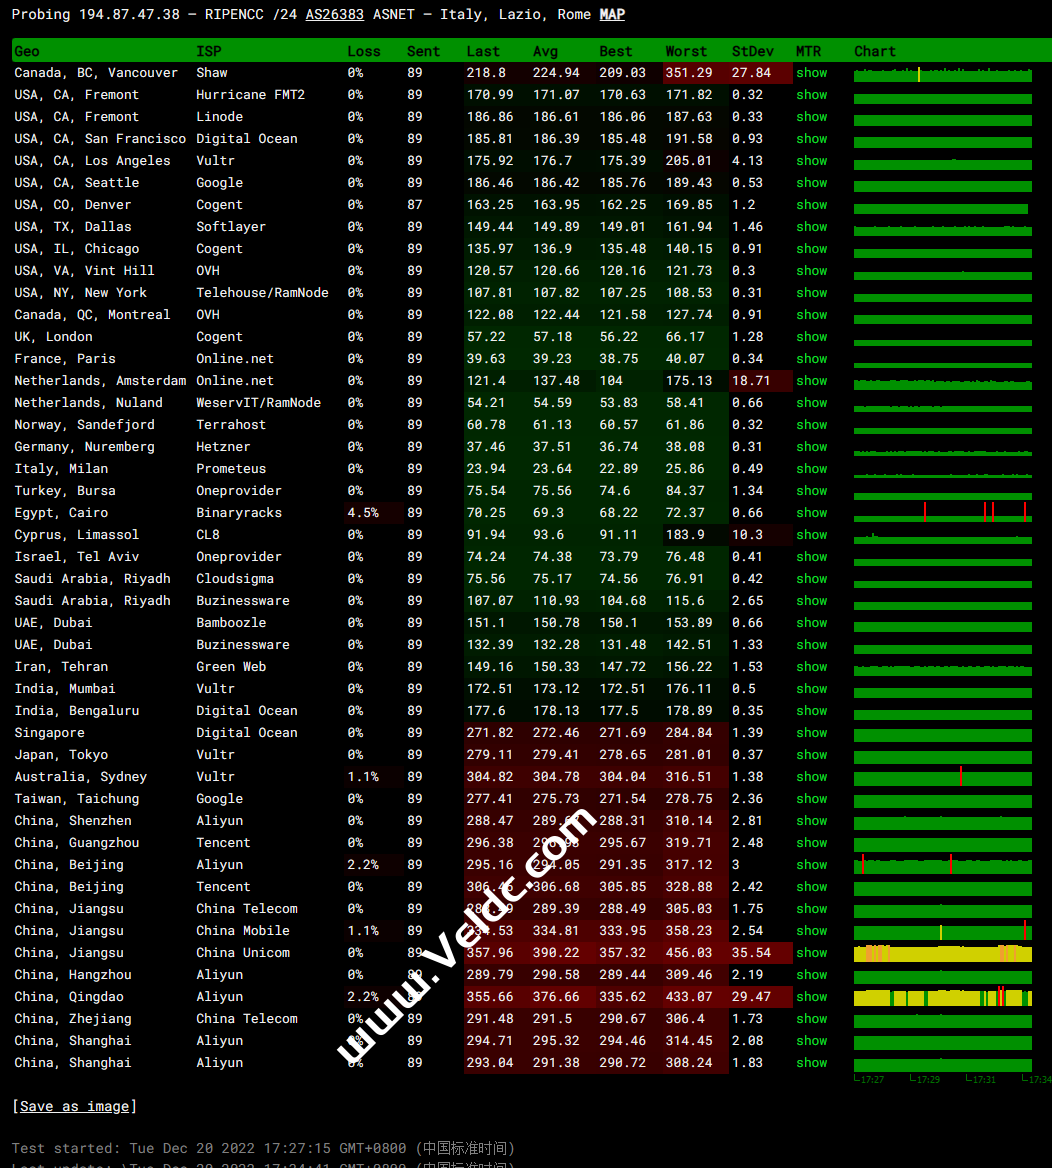Click the AS26383 network link
Viewport: 1052px width, 1168px height.
click(334, 14)
